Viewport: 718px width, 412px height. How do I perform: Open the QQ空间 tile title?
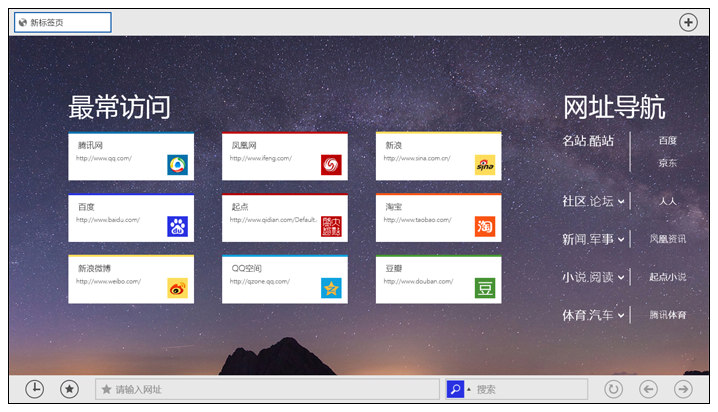tap(246, 268)
